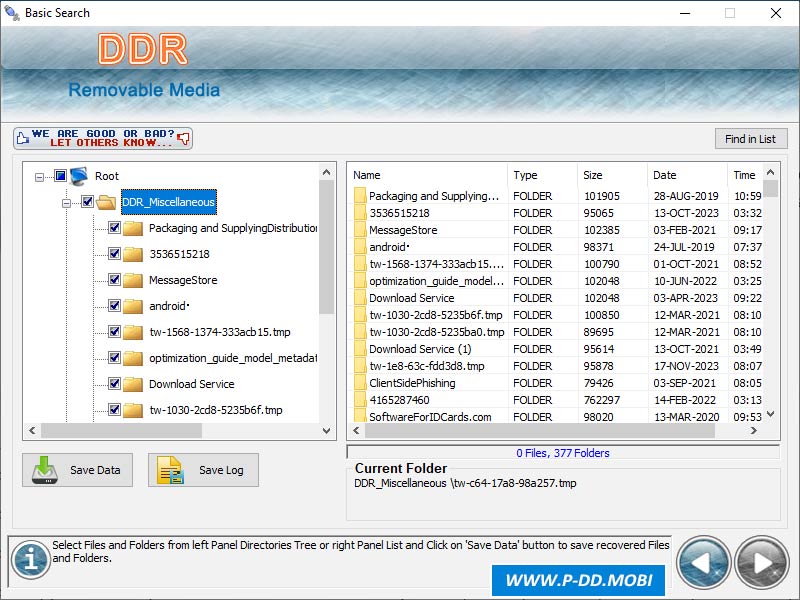
Task: Click the back navigation arrow
Action: tap(704, 561)
